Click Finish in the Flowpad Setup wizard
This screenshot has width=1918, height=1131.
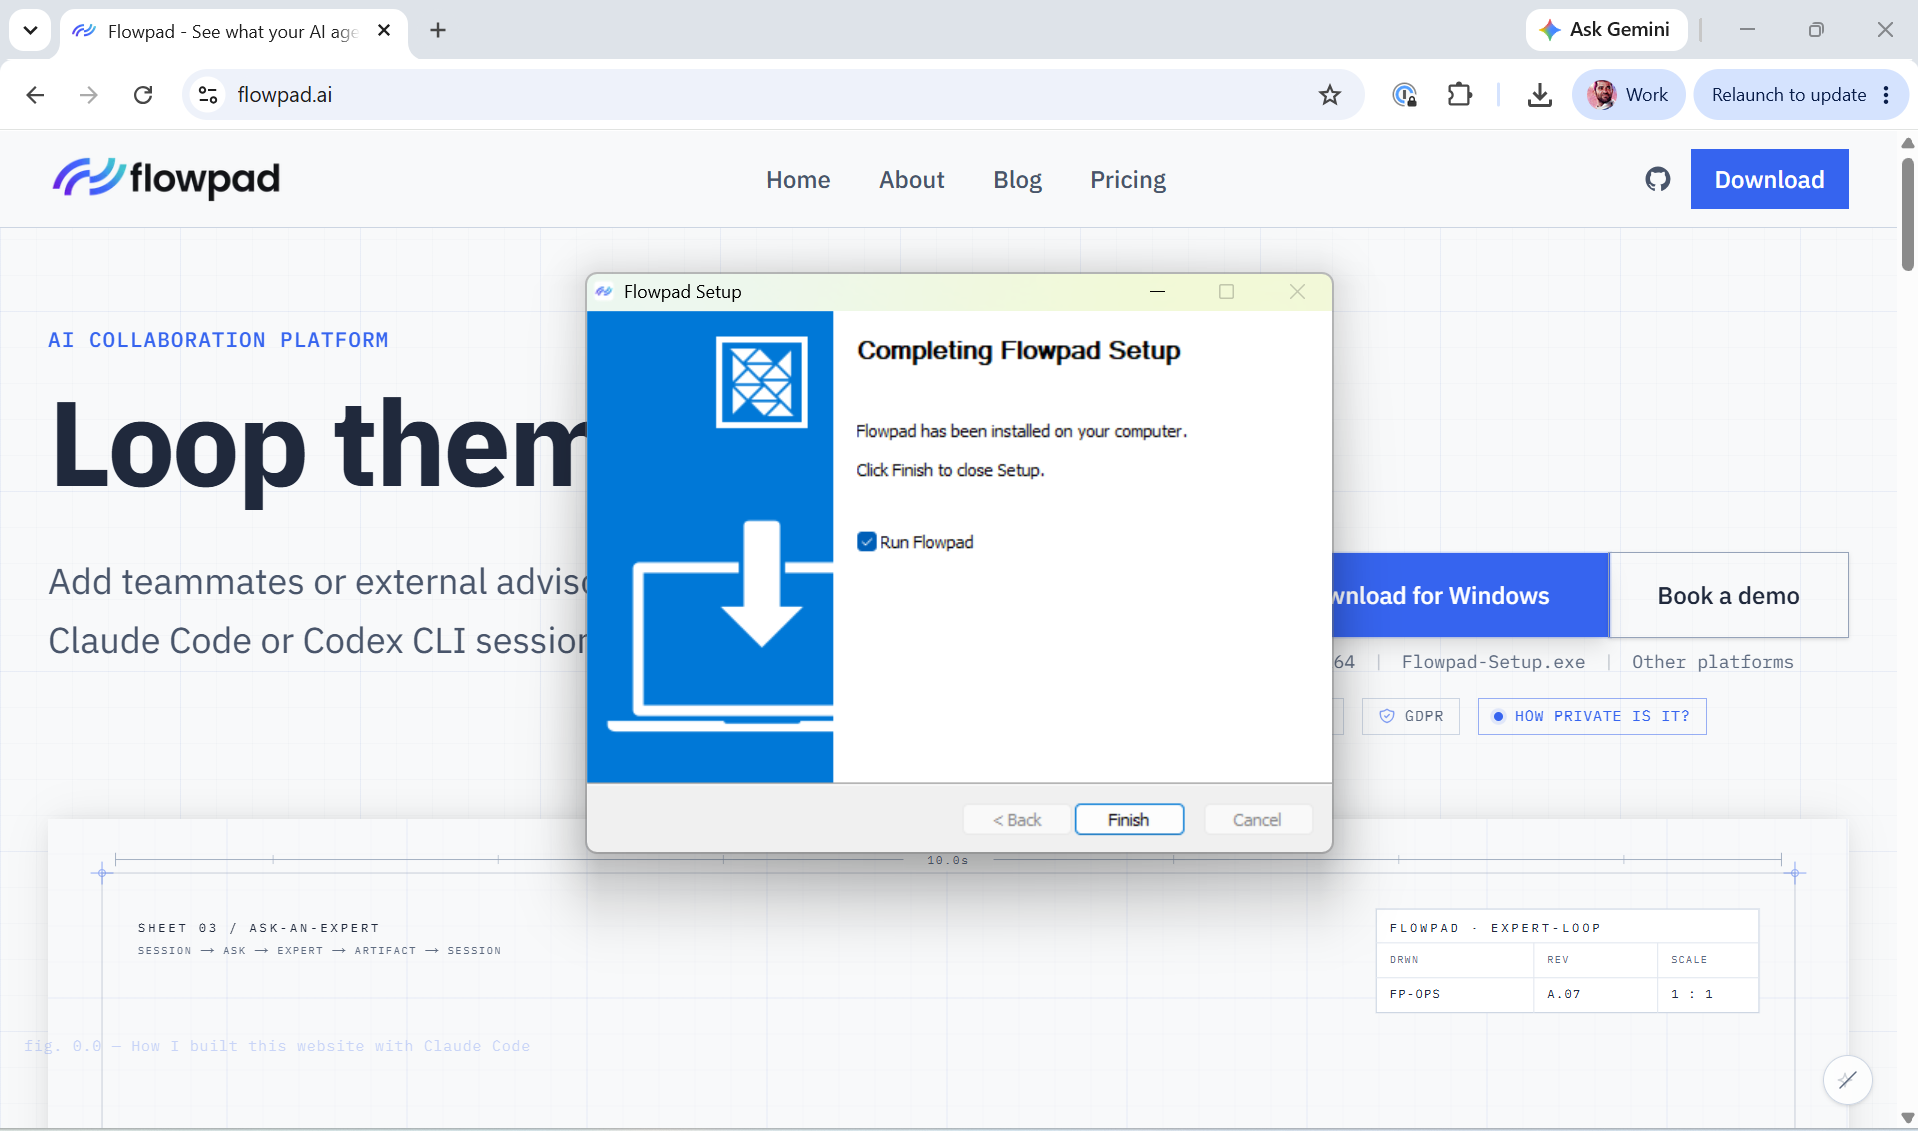[1129, 820]
